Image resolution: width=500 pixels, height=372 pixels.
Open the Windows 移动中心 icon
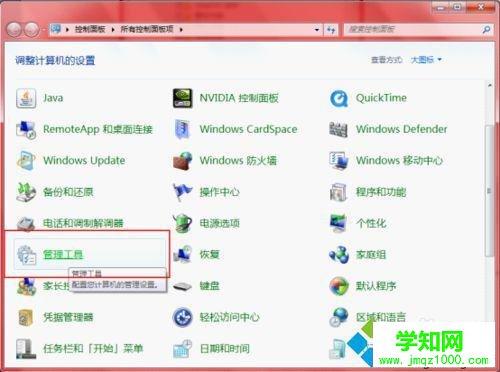tap(339, 161)
